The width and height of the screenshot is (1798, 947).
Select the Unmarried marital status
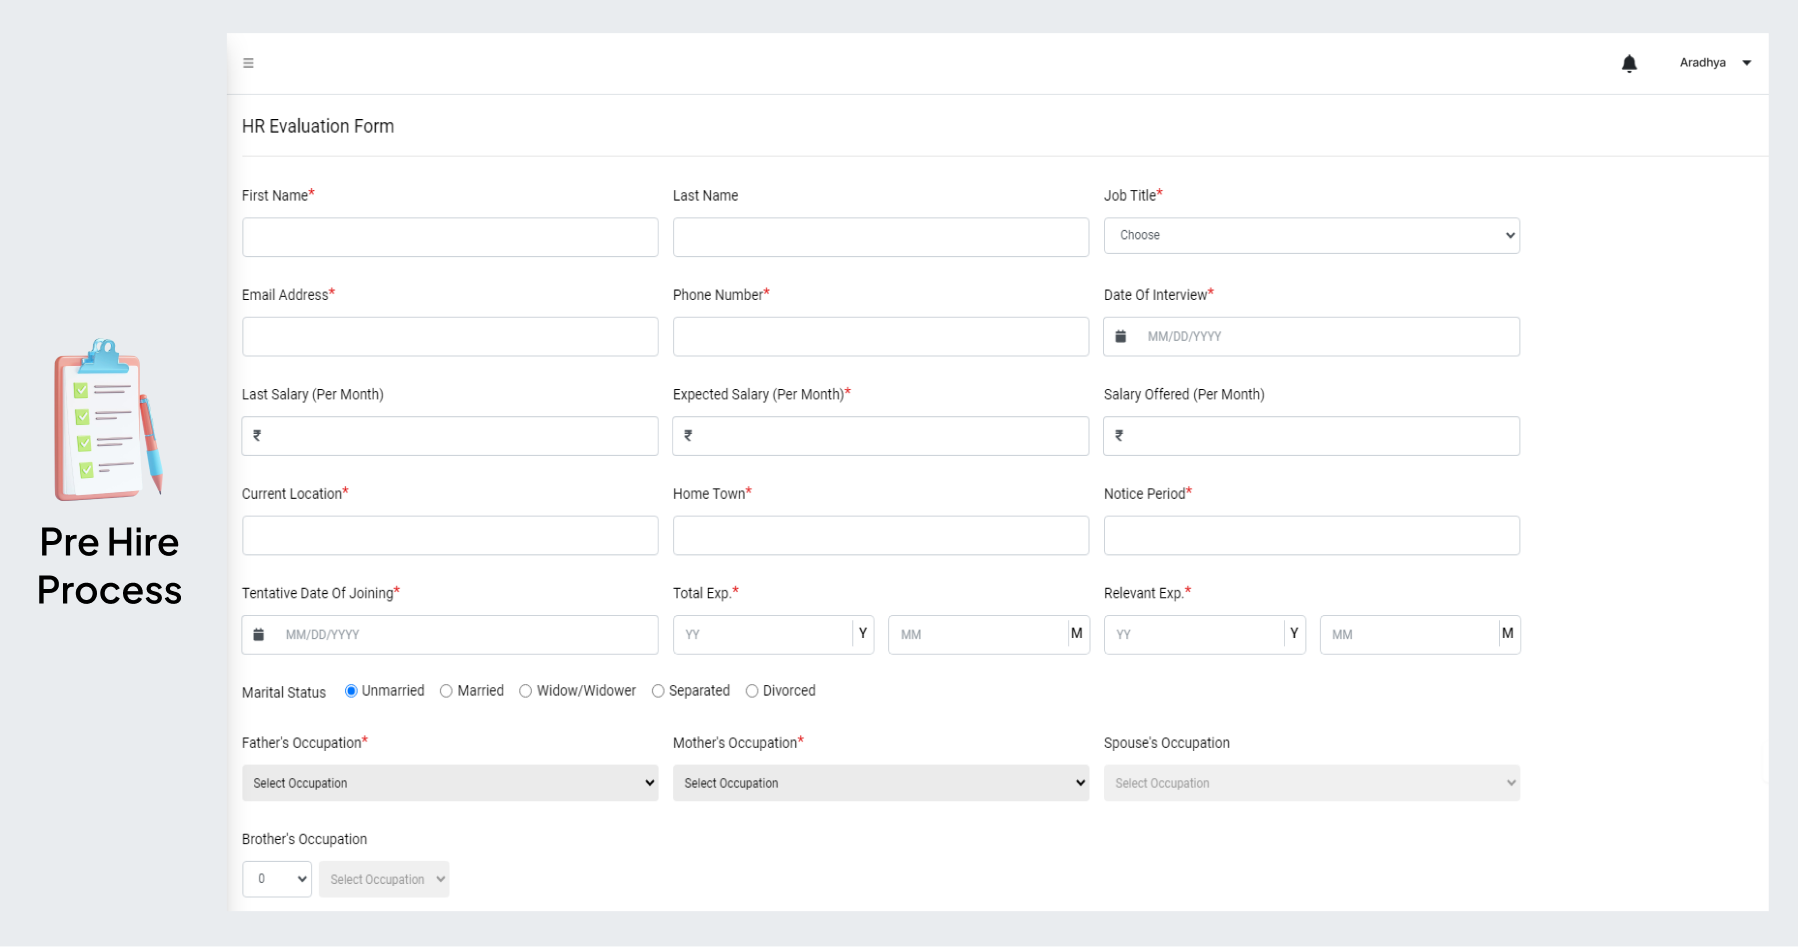click(x=351, y=691)
